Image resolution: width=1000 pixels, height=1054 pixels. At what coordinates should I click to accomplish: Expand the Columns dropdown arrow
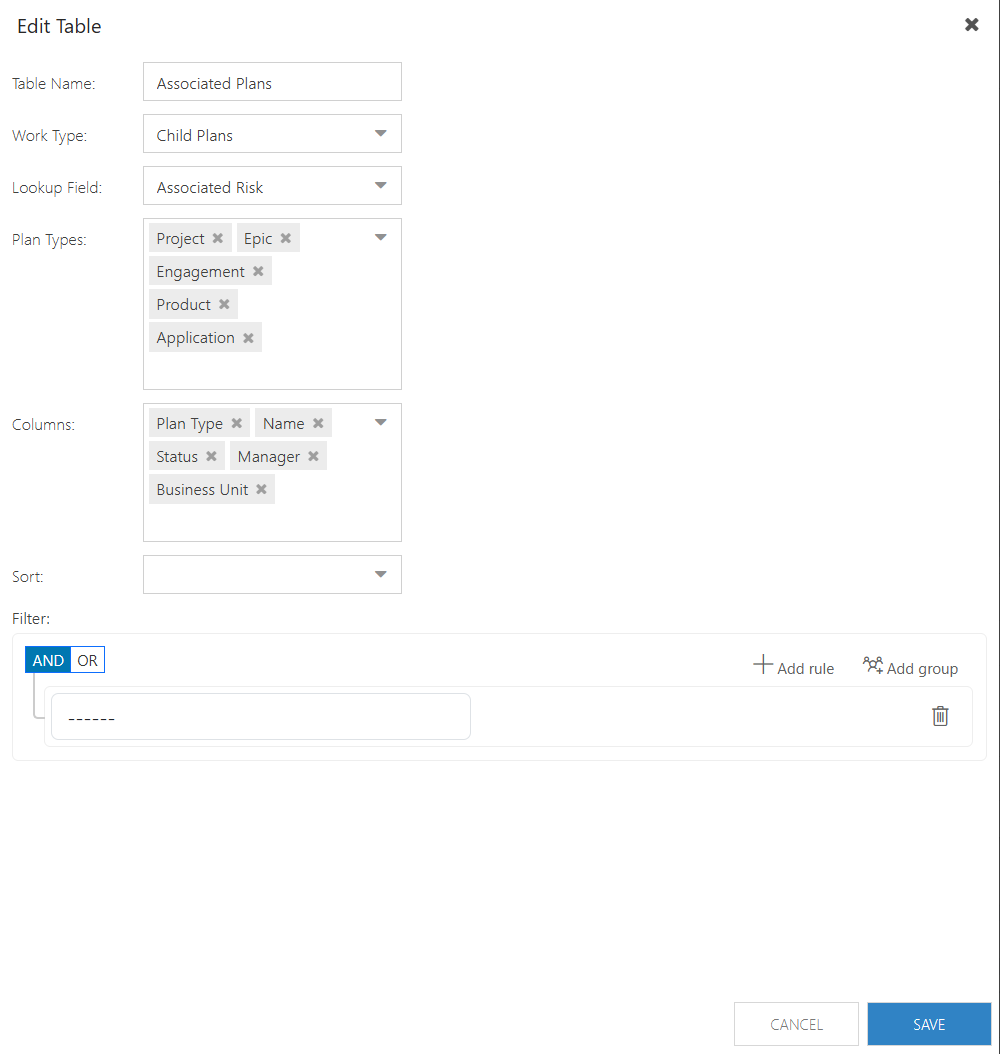pos(380,423)
